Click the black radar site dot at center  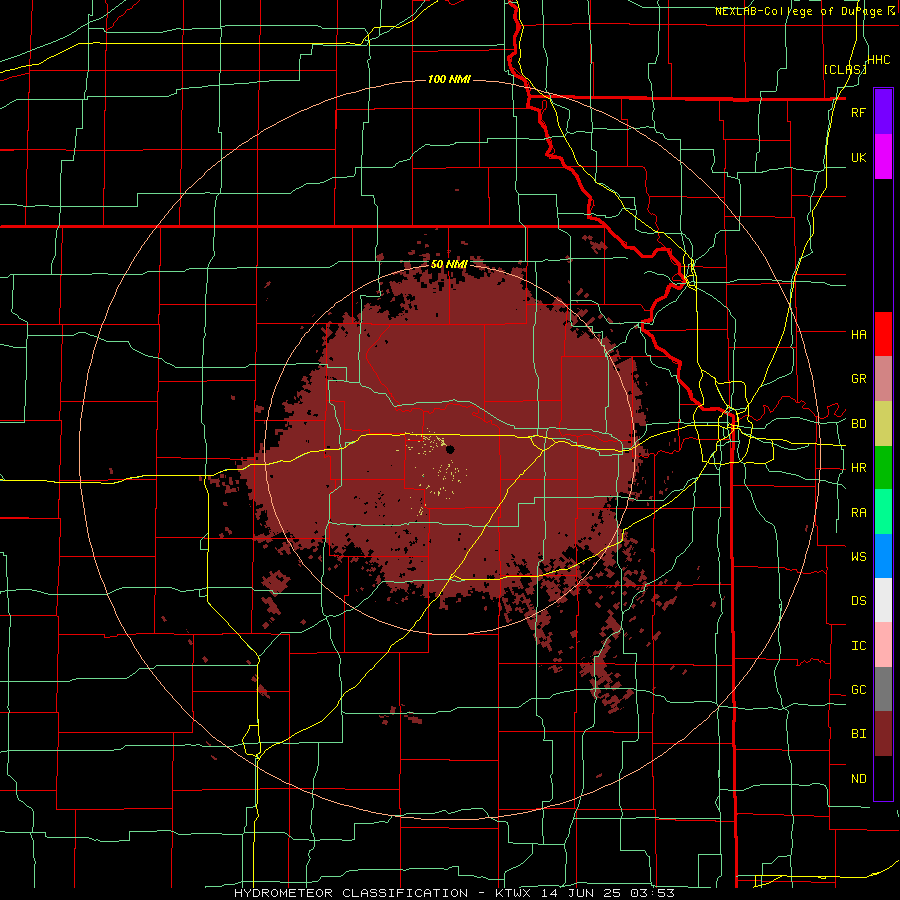tap(450, 449)
